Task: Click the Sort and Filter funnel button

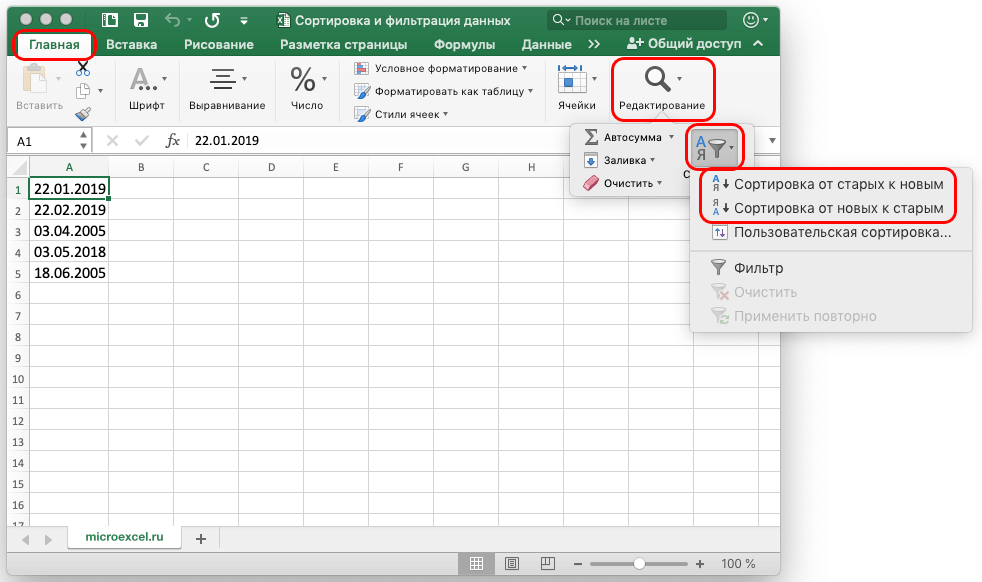Action: pyautogui.click(x=715, y=147)
